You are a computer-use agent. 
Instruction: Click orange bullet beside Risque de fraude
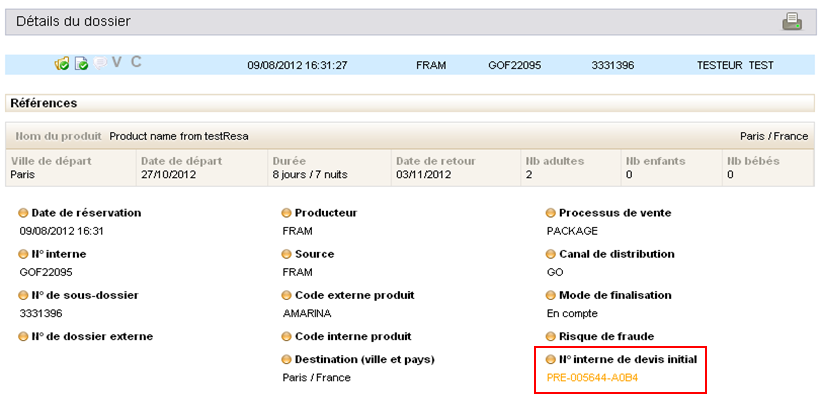(x=551, y=337)
